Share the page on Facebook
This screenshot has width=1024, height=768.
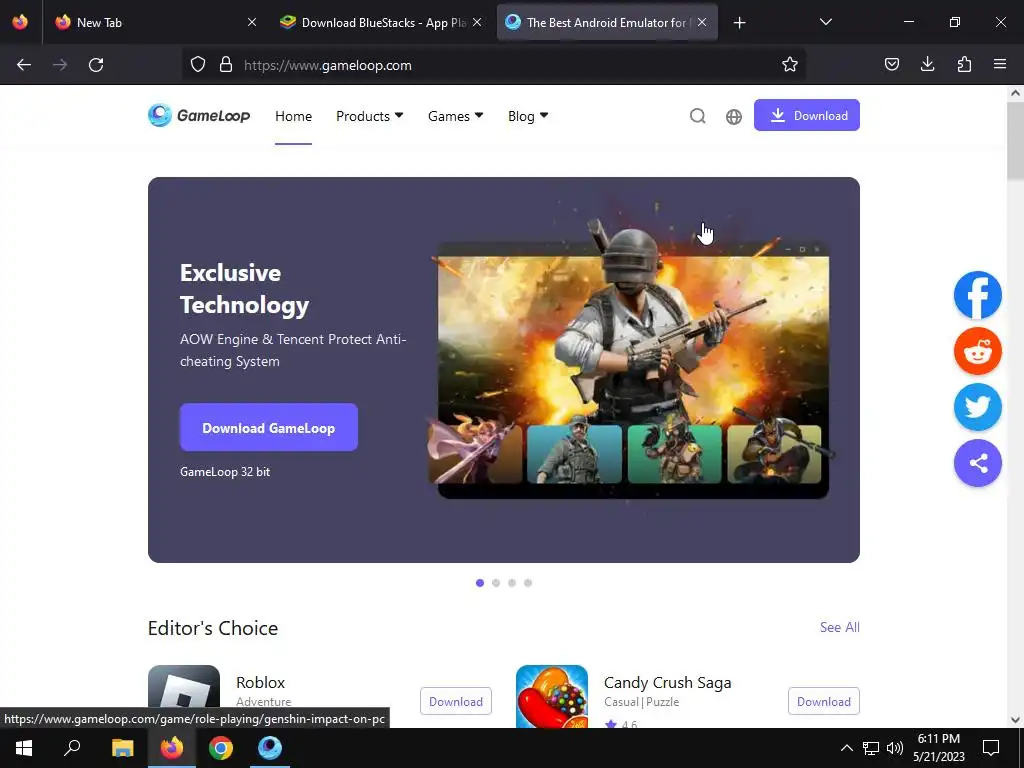(978, 295)
